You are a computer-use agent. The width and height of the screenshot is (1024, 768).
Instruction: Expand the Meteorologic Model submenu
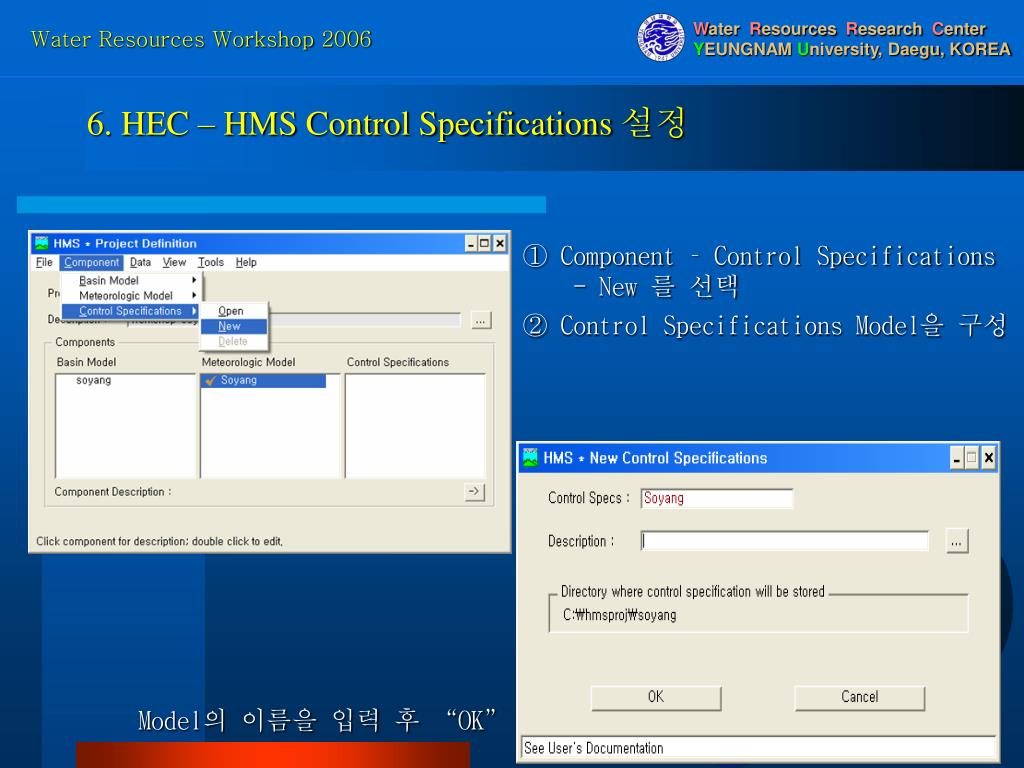(x=132, y=296)
